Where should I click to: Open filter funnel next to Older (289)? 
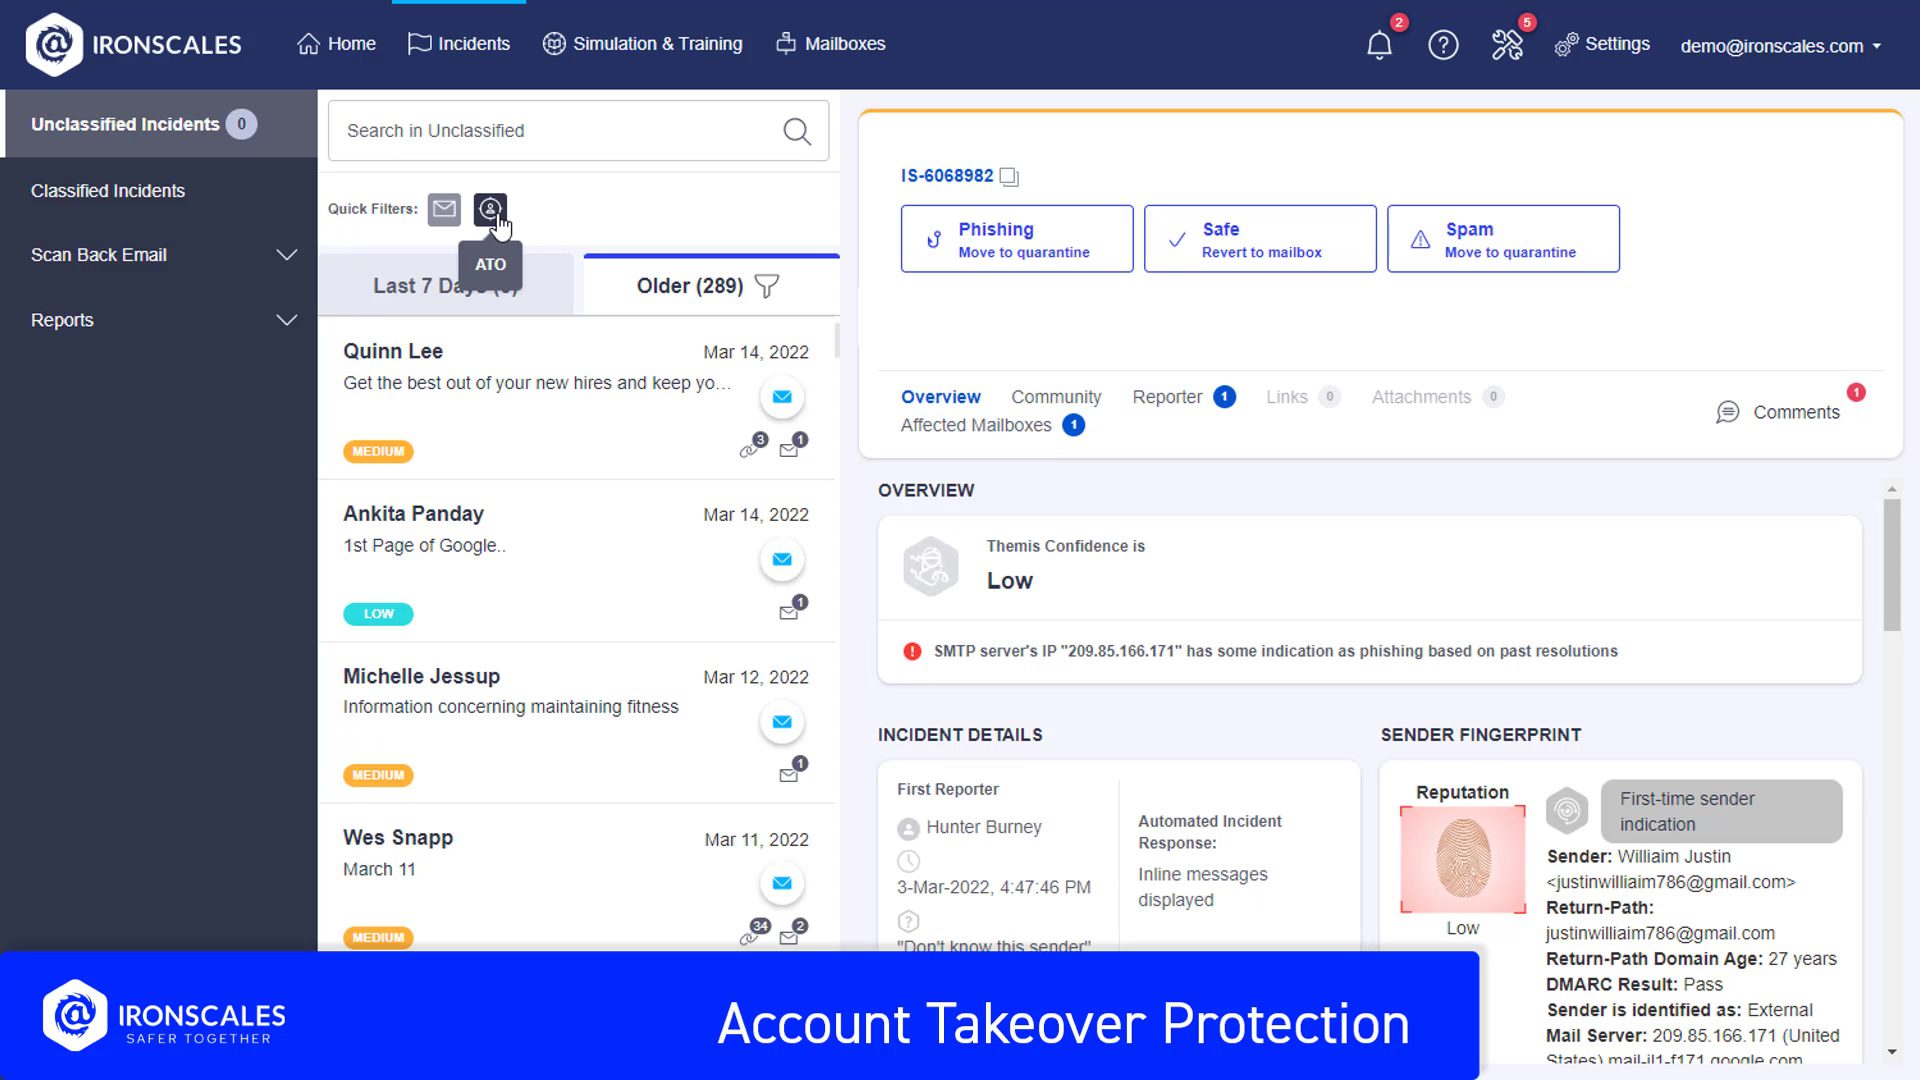click(767, 286)
